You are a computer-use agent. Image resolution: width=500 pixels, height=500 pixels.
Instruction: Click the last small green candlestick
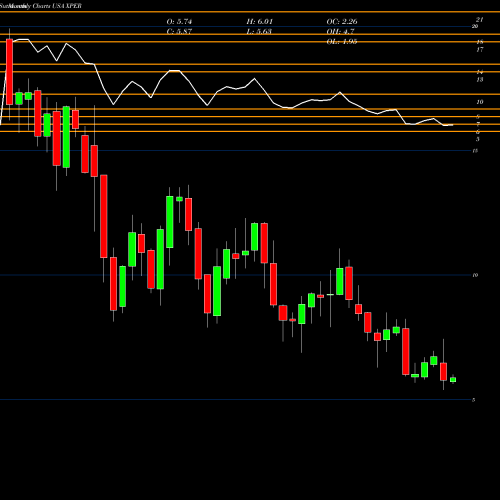point(453,380)
